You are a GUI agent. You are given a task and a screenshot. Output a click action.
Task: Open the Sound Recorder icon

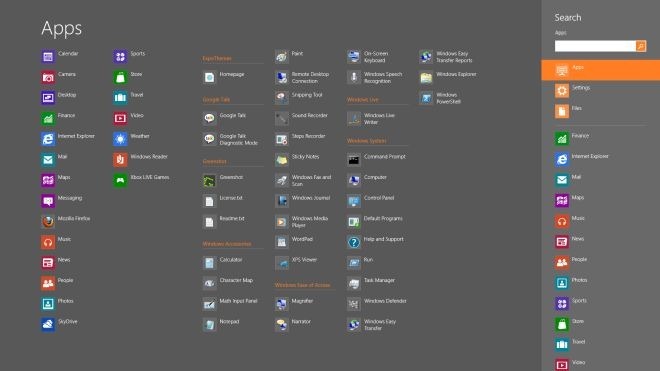(x=282, y=118)
